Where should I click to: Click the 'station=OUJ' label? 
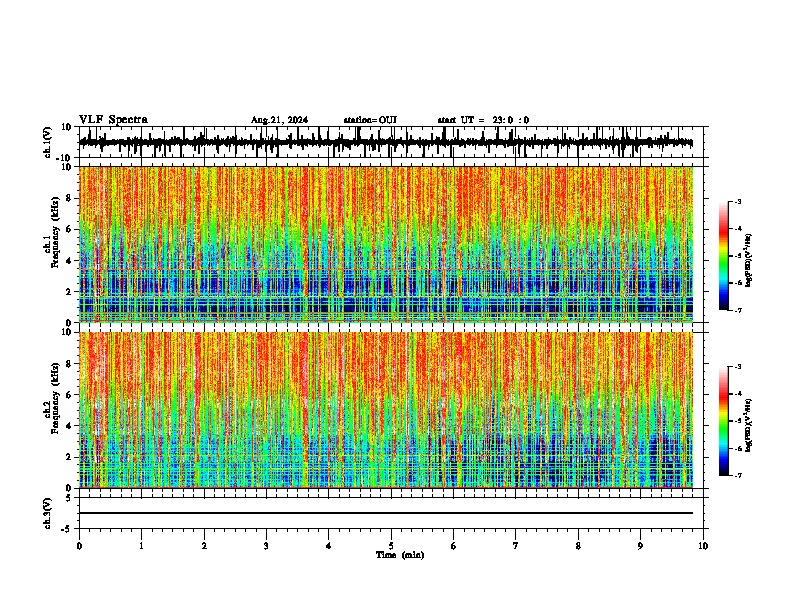click(x=370, y=120)
